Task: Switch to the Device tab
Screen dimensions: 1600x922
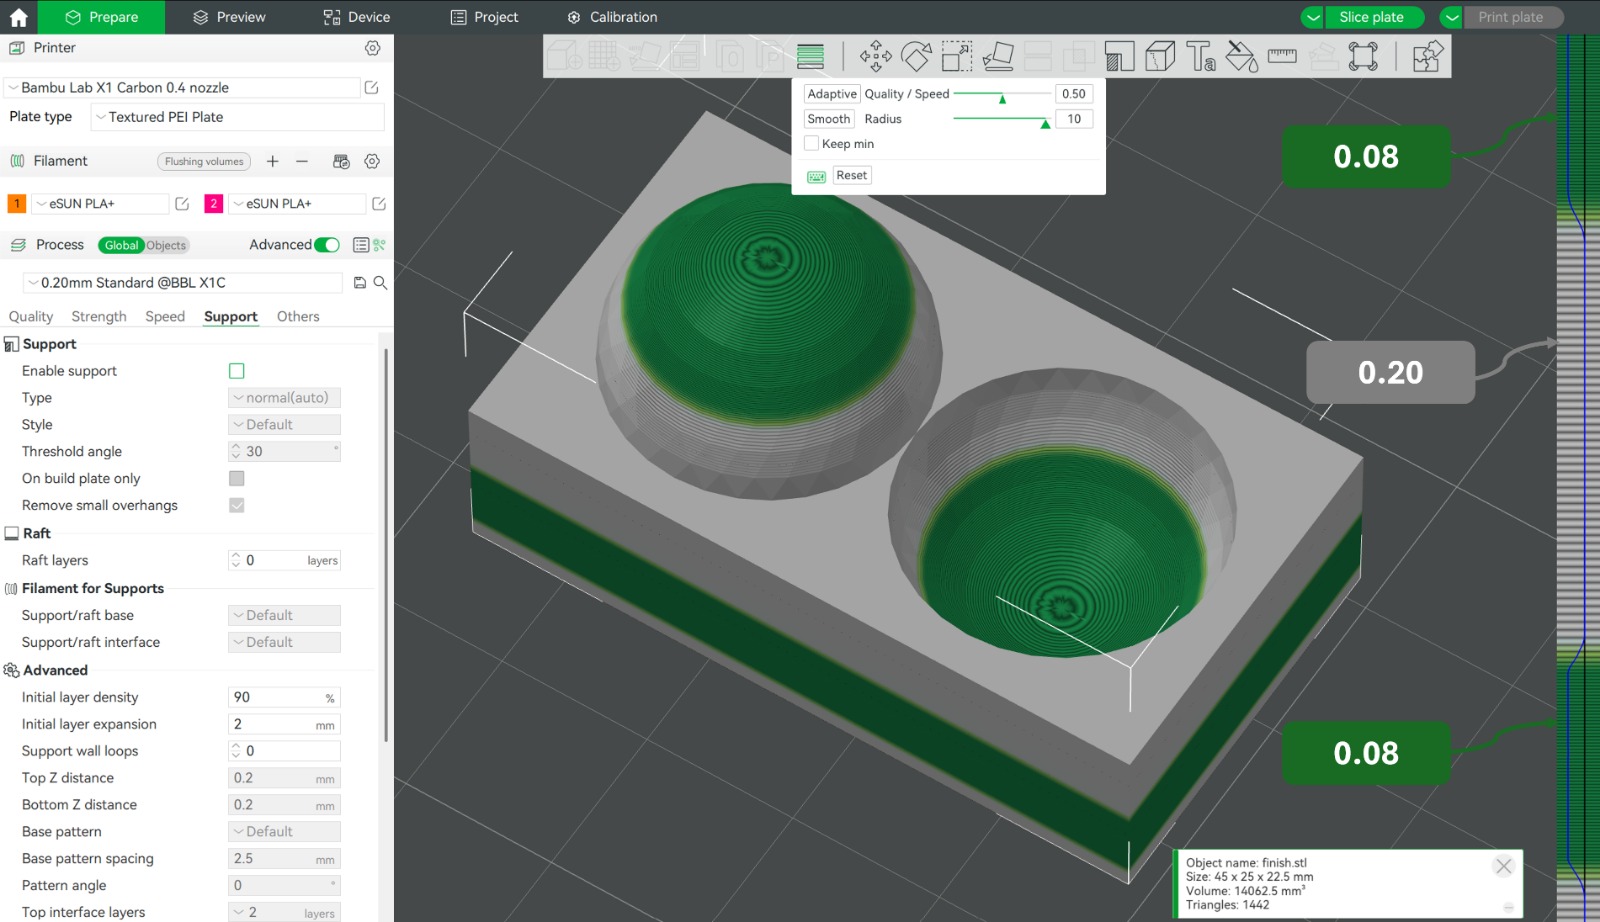Action: point(357,17)
